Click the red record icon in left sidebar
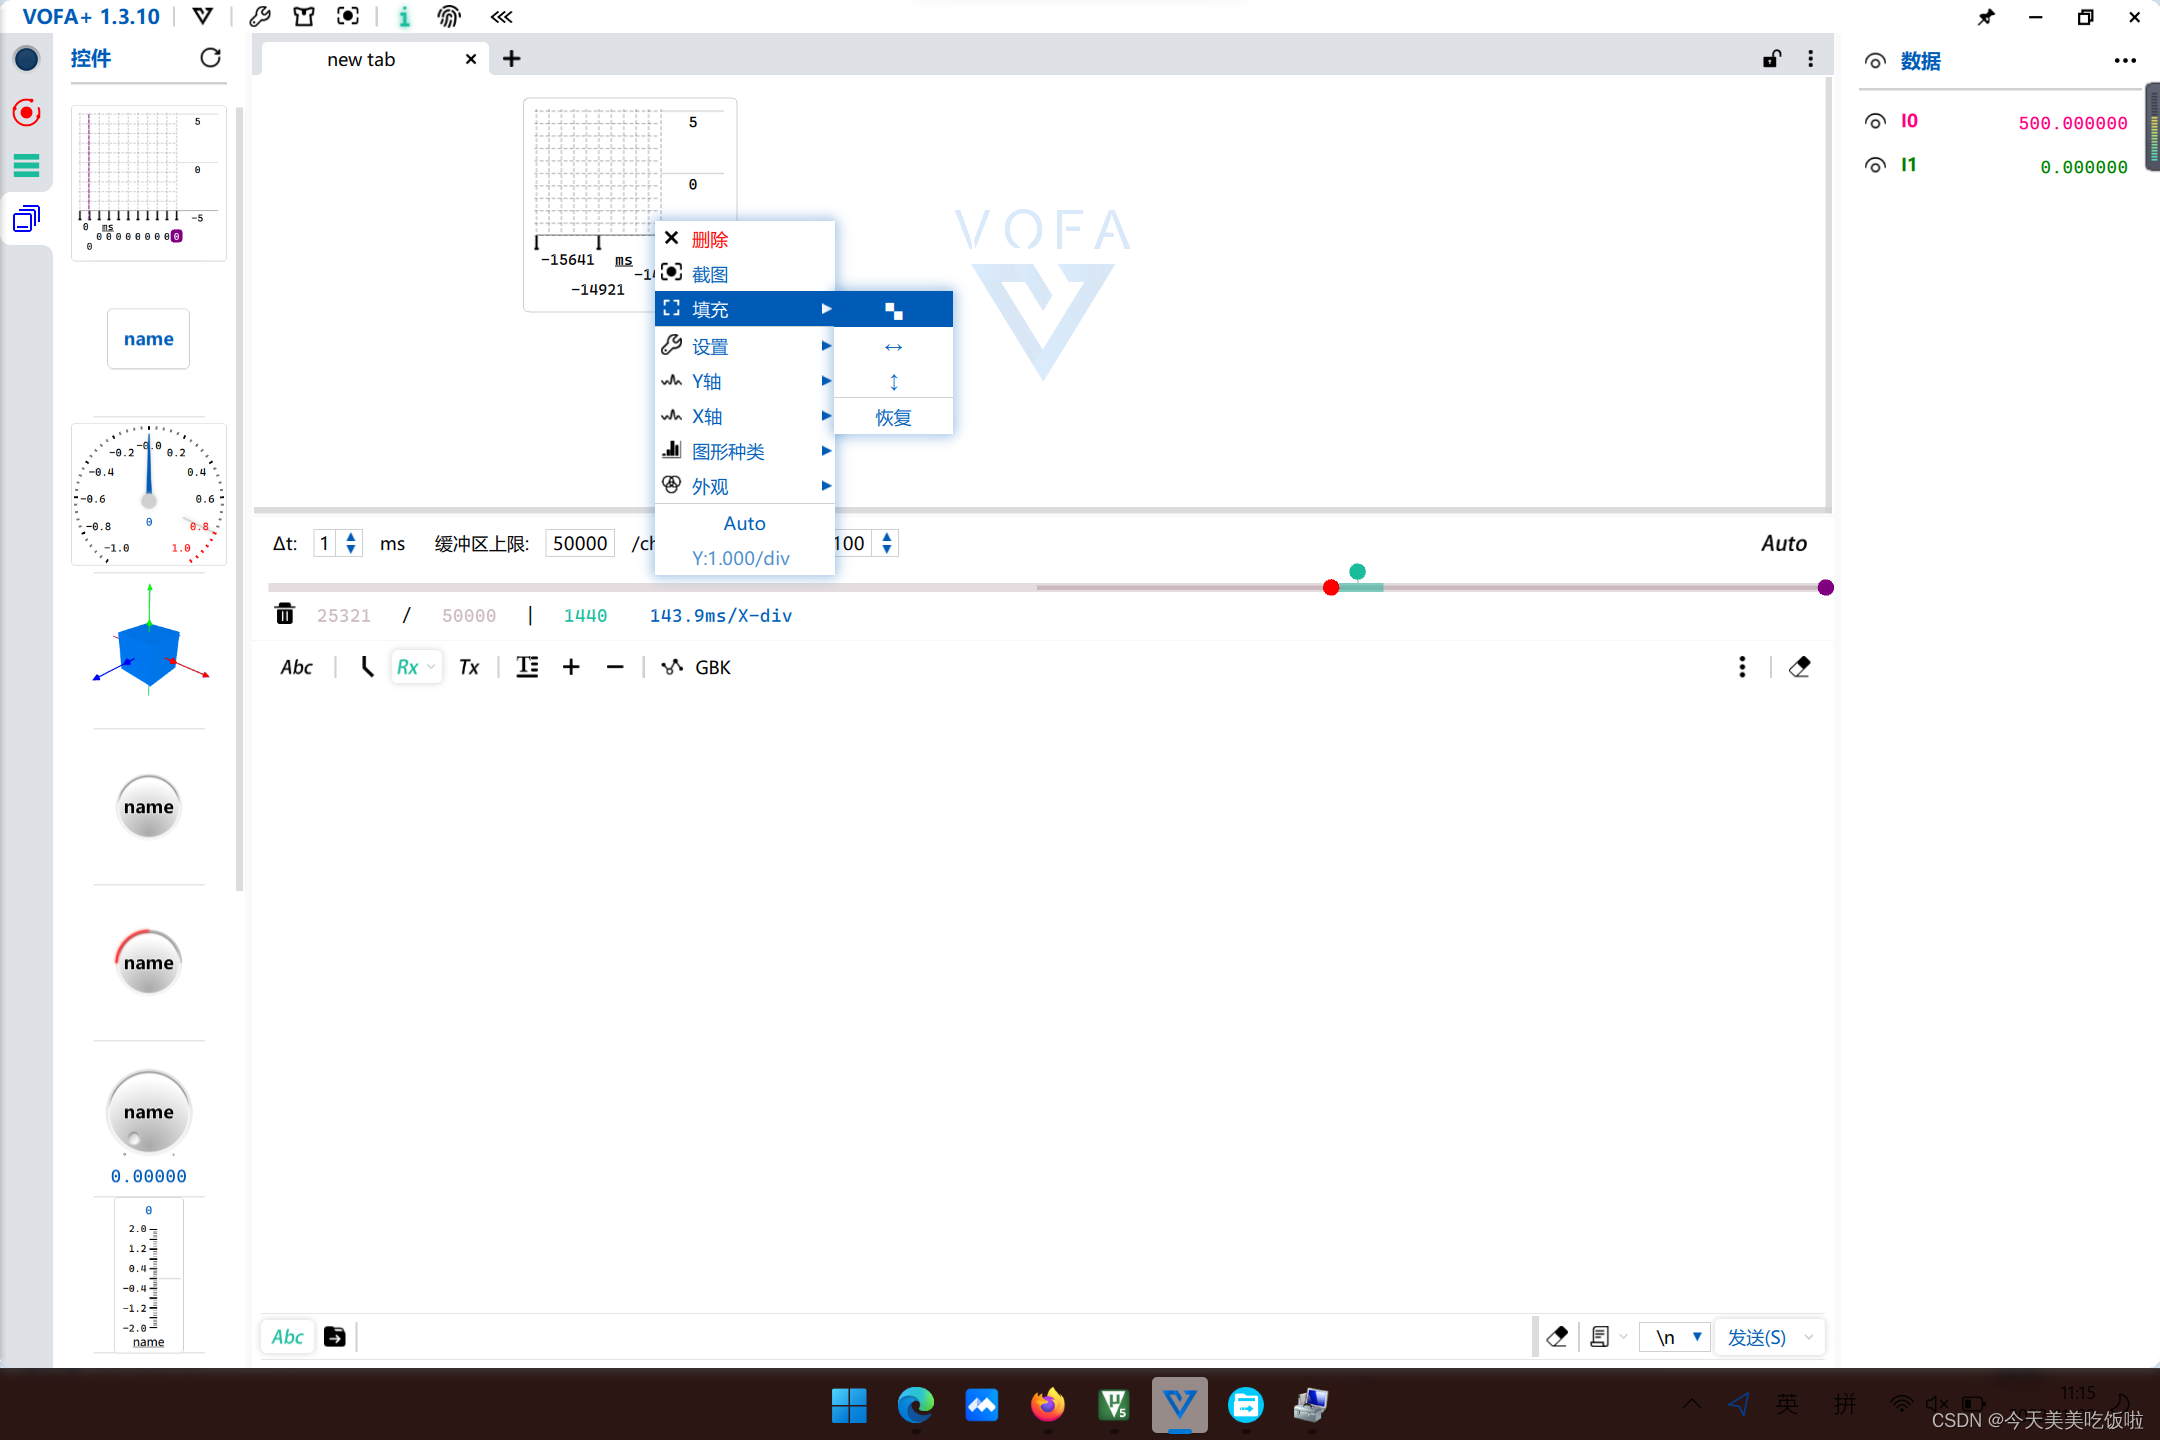The width and height of the screenshot is (2160, 1440). pyautogui.click(x=27, y=112)
